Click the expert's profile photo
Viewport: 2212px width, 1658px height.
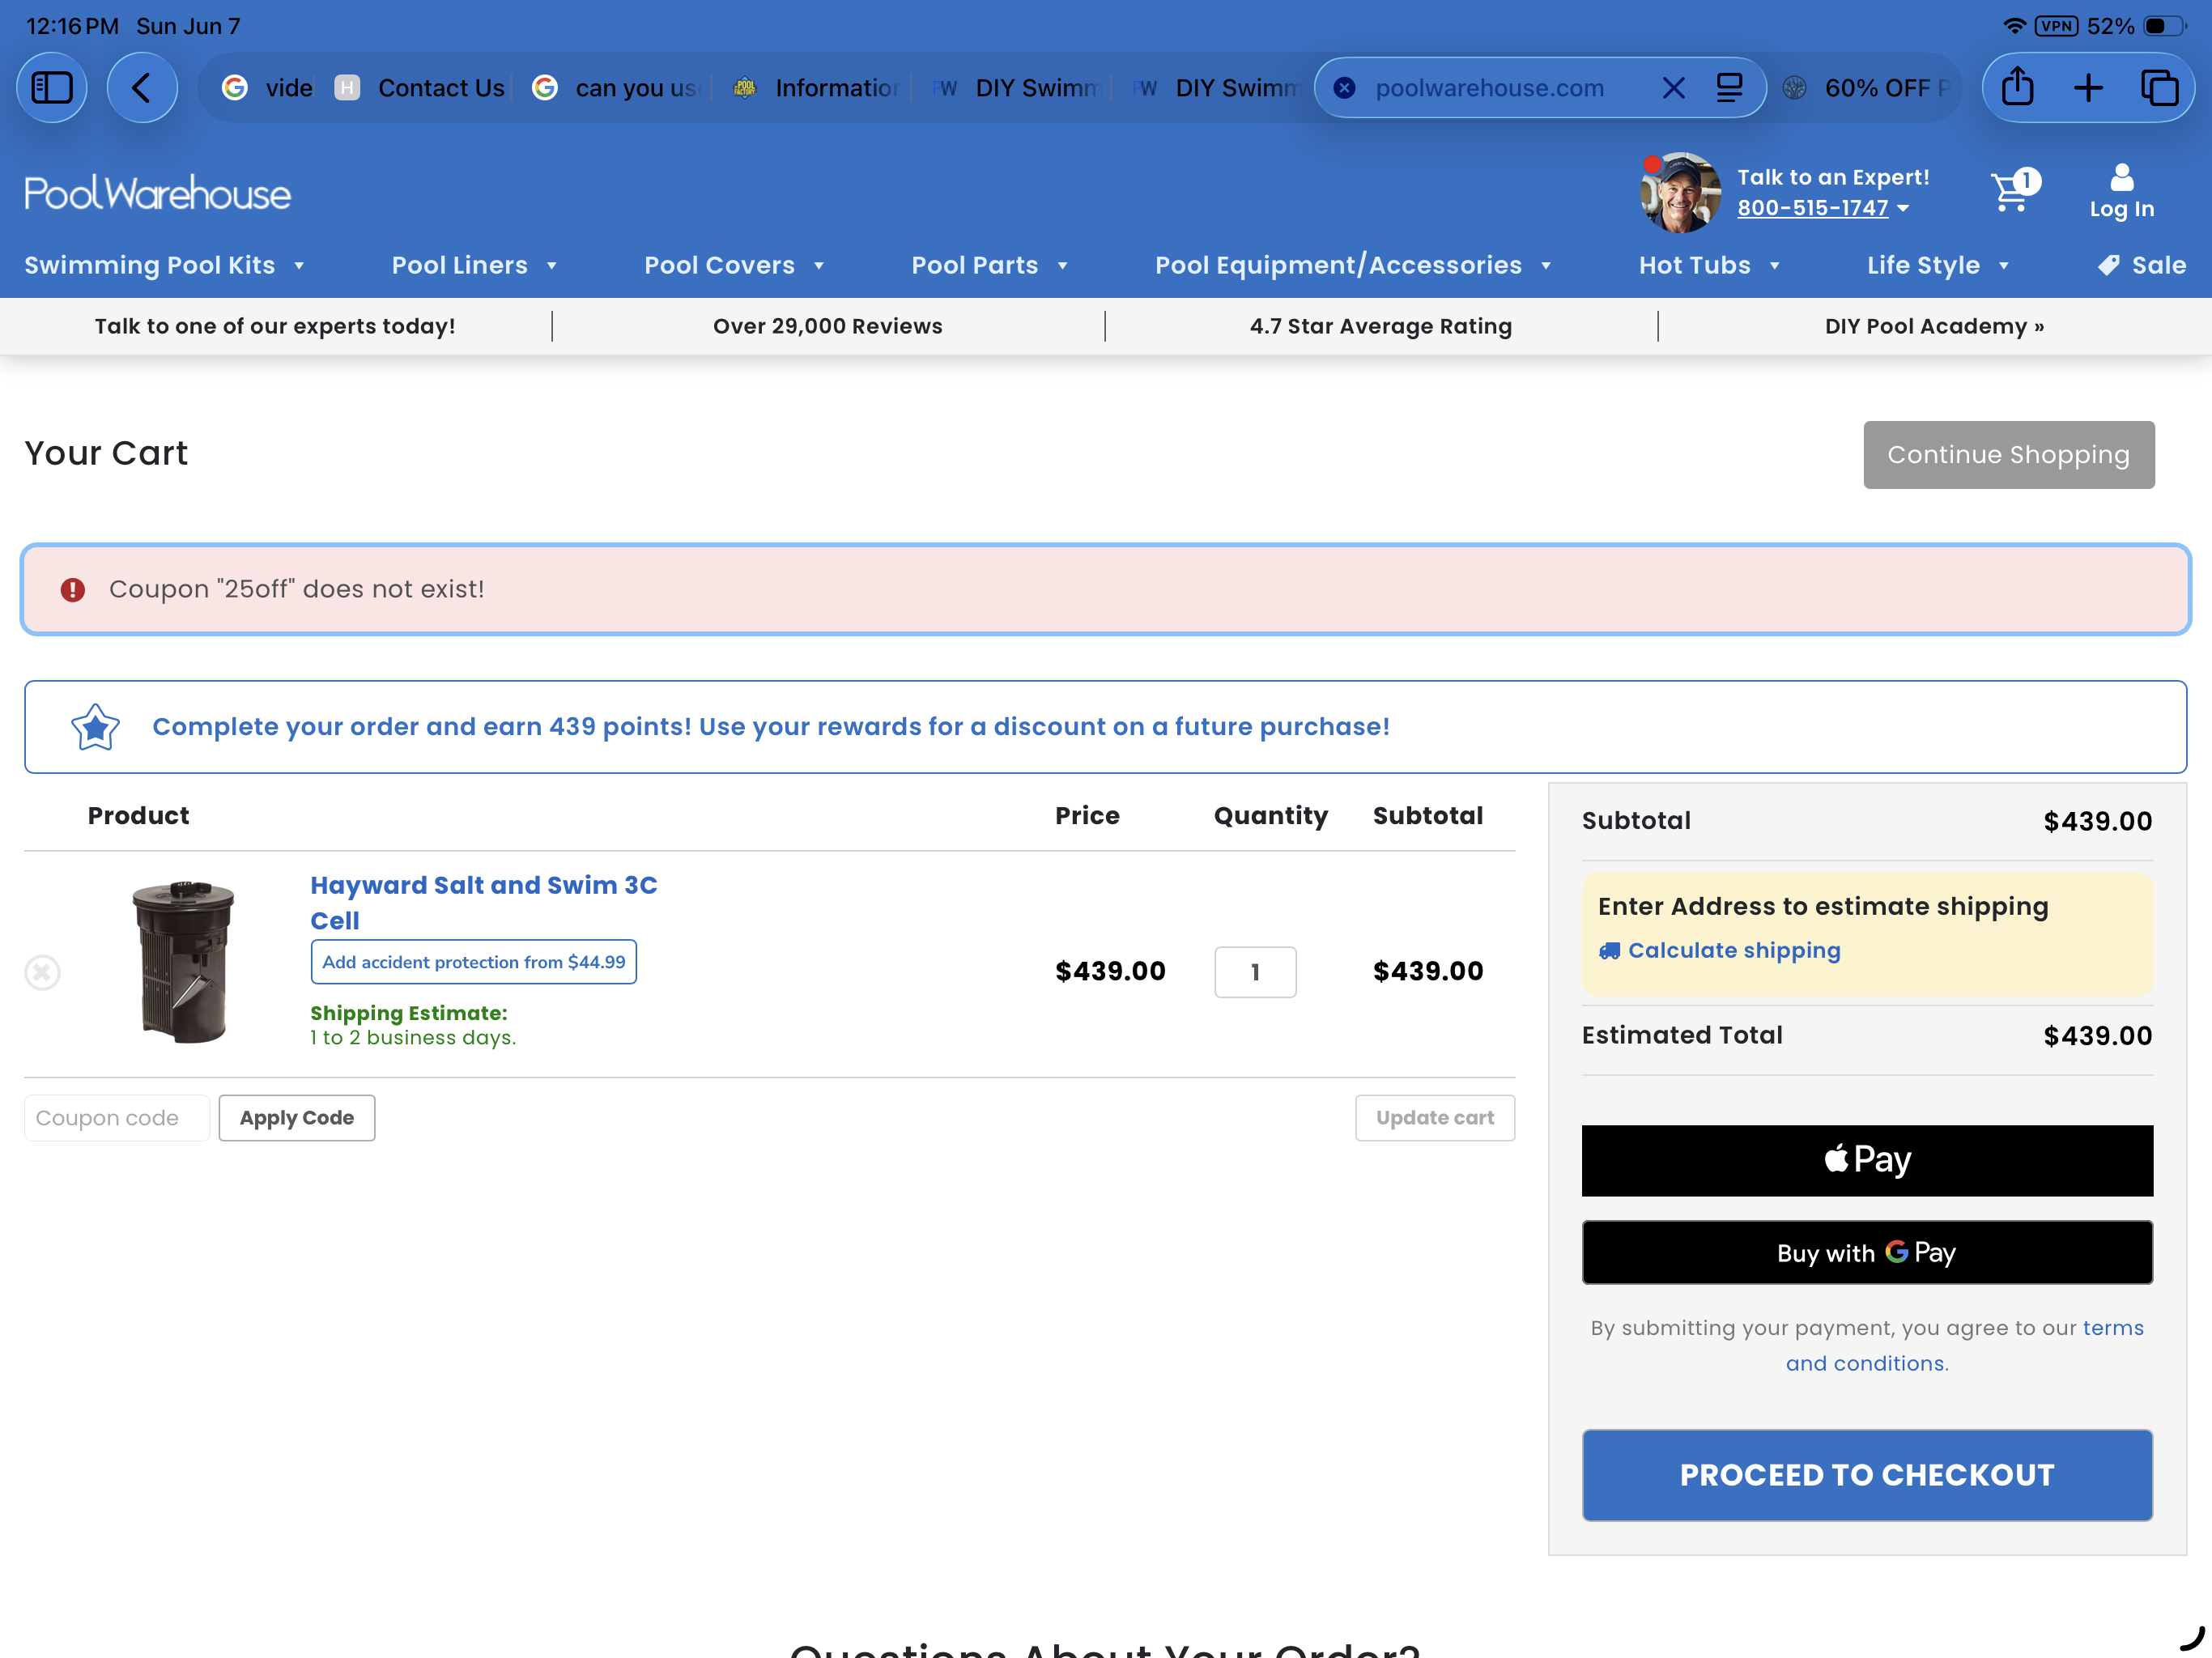click(x=1680, y=193)
